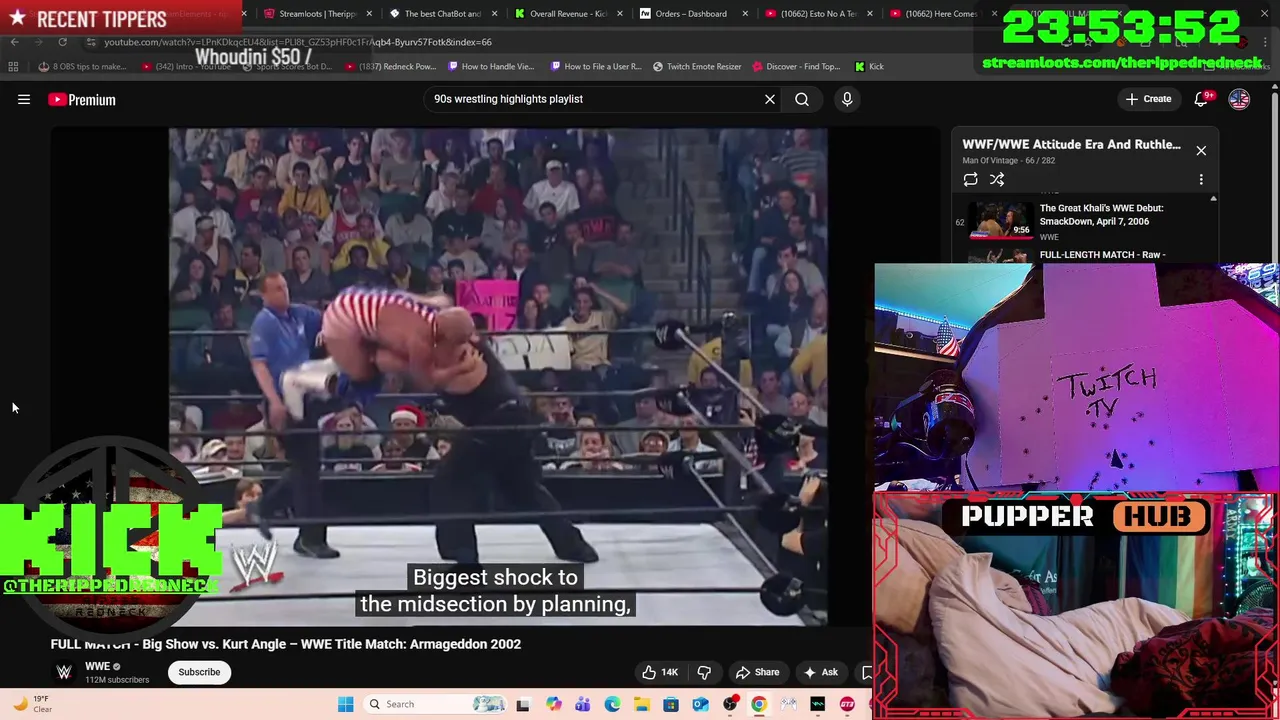Open OBS icon with red dot

point(730,704)
